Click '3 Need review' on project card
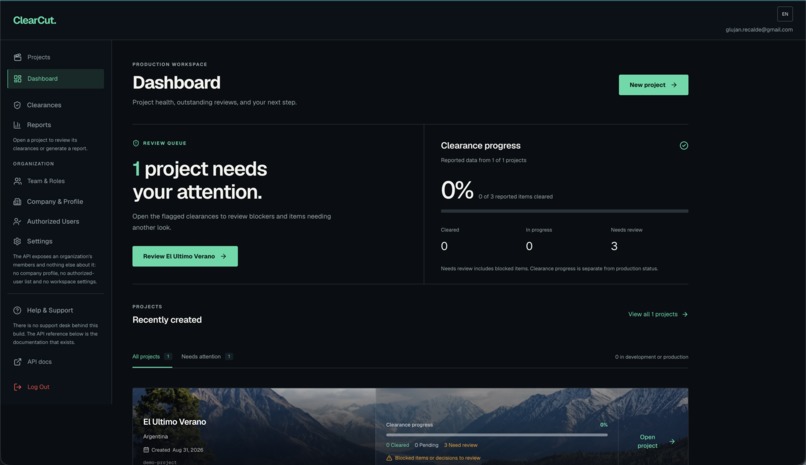Screen dimensions: 806x465 click(461, 445)
